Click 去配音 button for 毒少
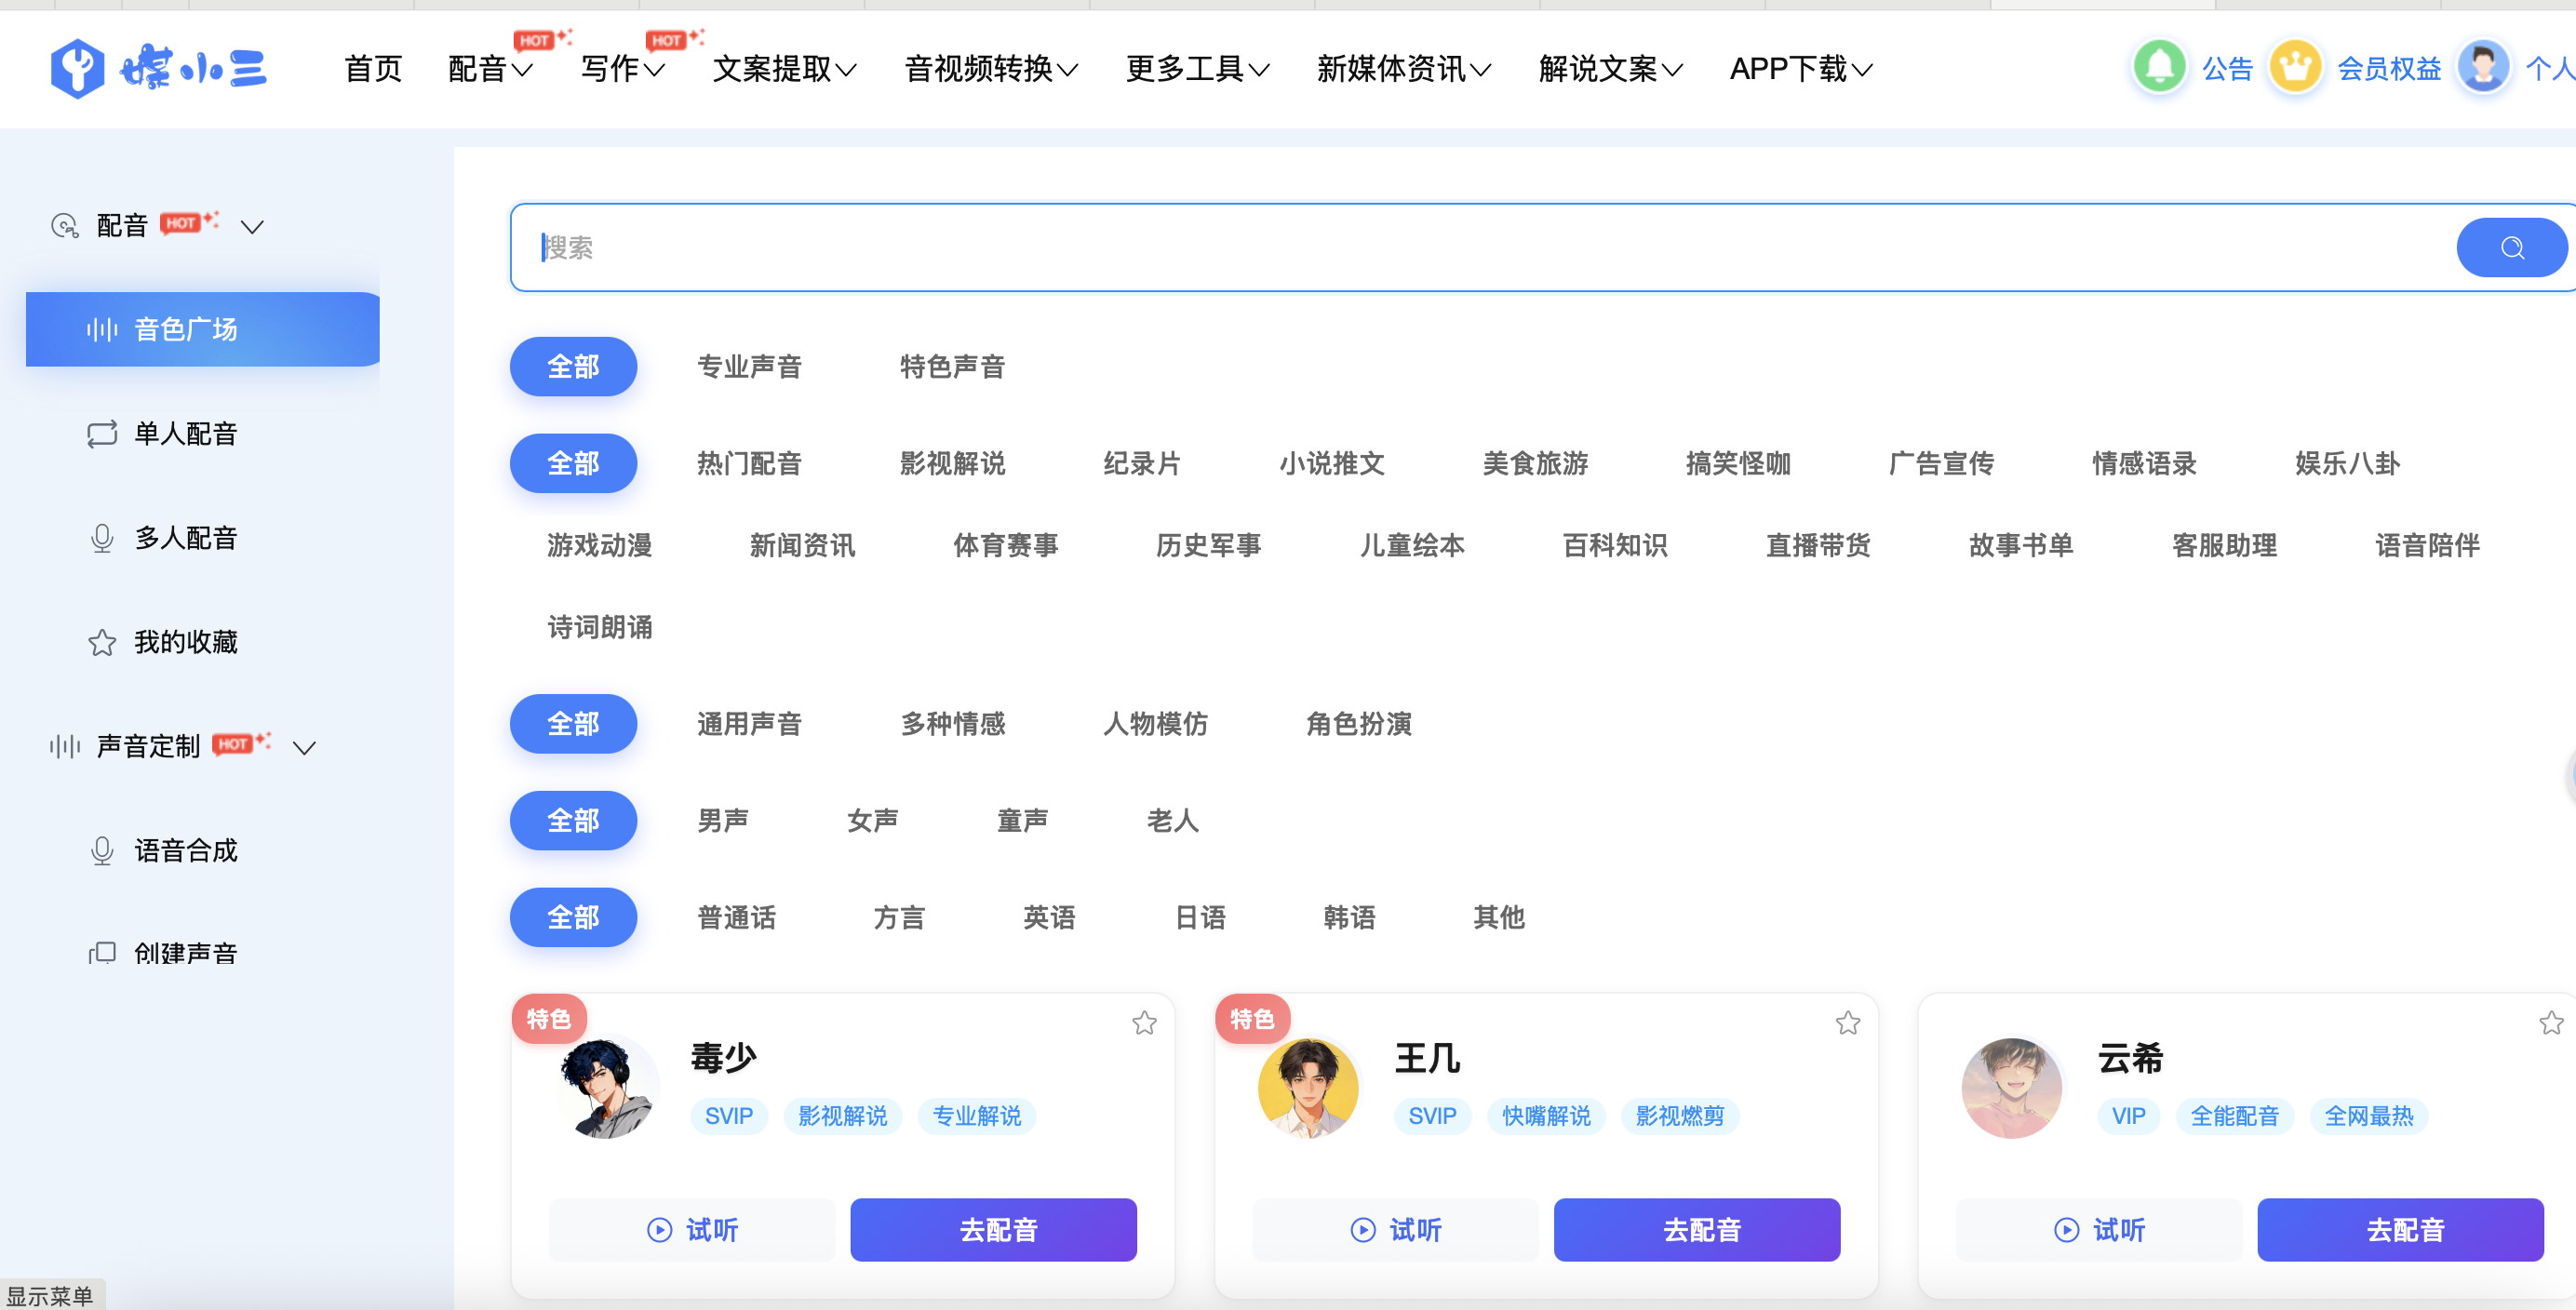 pos(992,1229)
